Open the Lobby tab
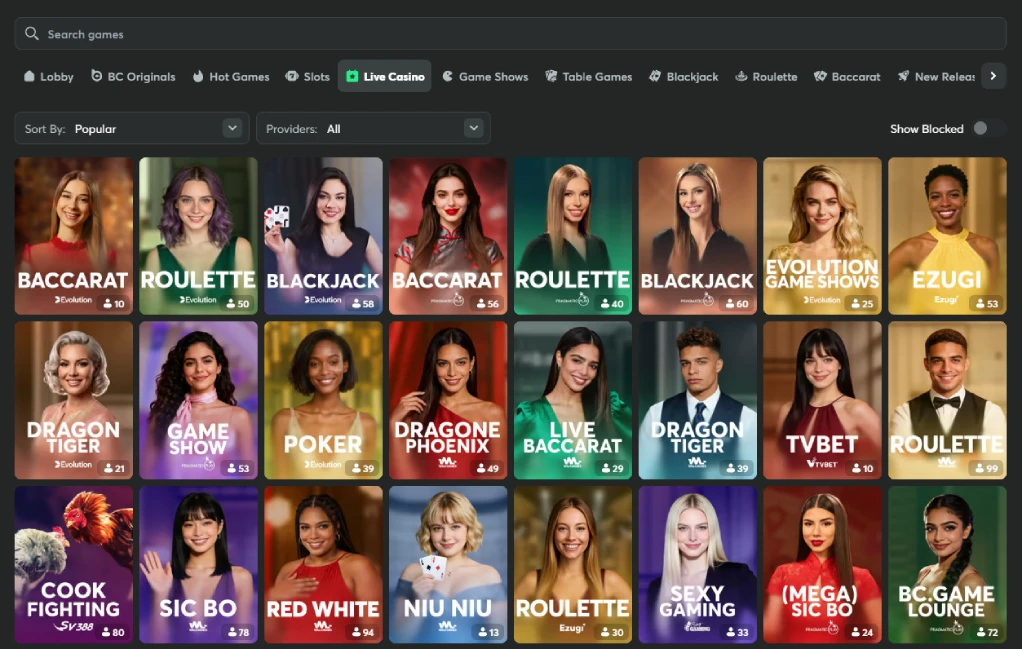 [48, 76]
